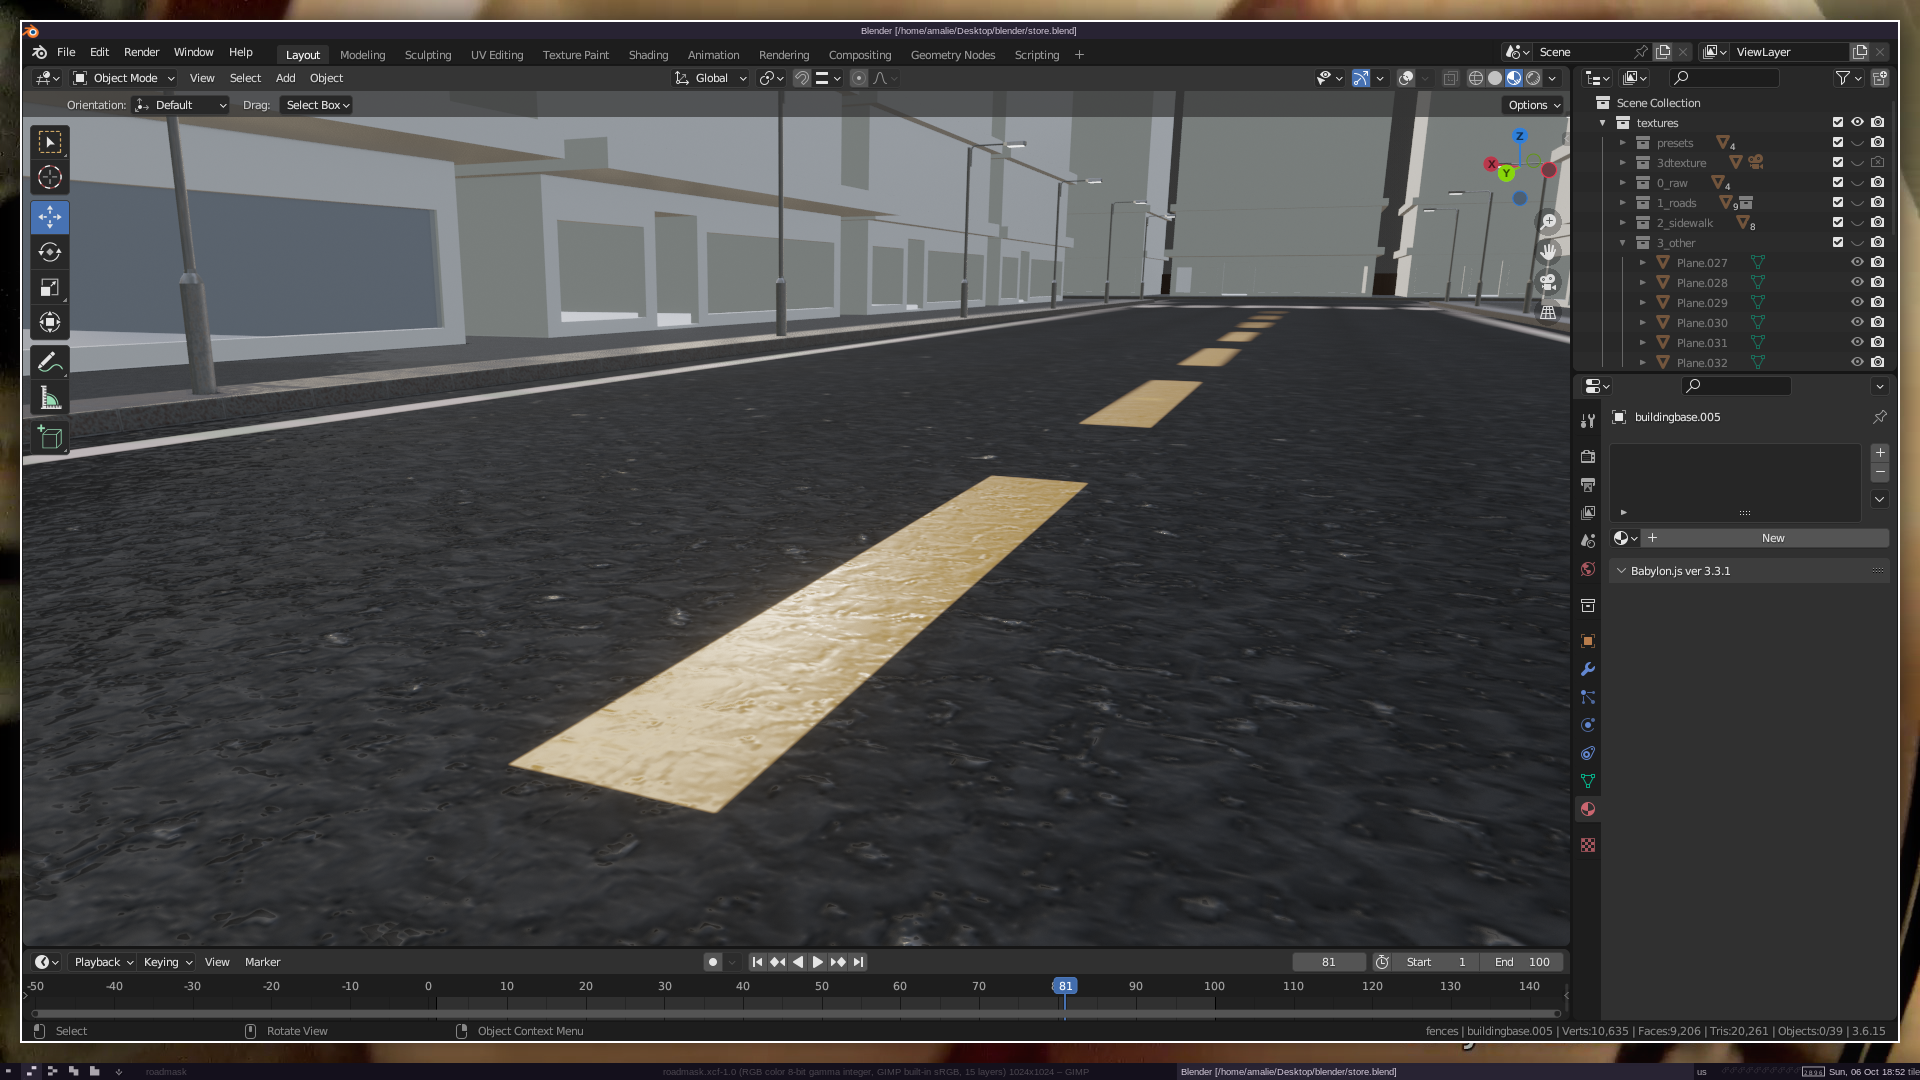Choose the Annotate pencil tool

pyautogui.click(x=50, y=362)
